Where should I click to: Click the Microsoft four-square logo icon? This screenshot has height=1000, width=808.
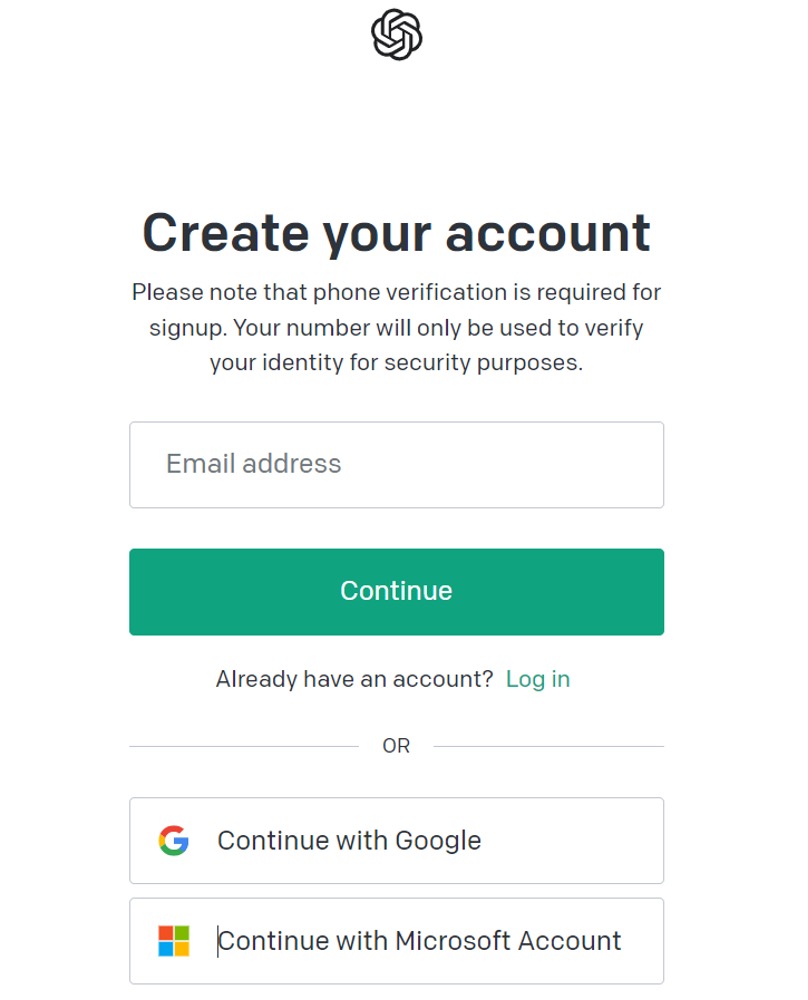(x=173, y=941)
